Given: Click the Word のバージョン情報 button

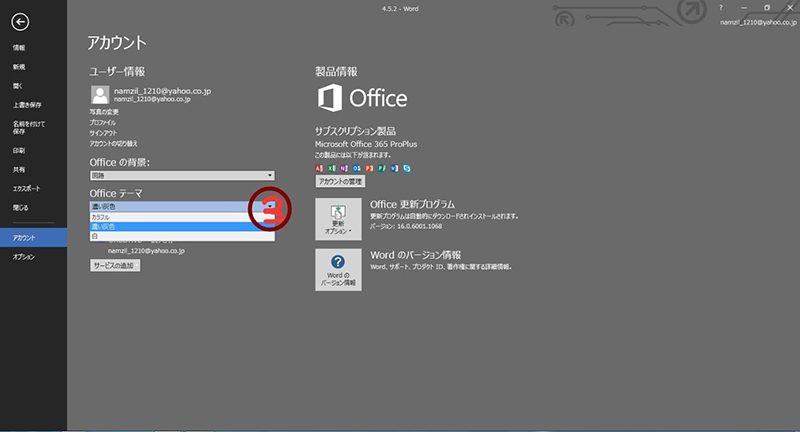Looking at the screenshot, I should point(338,270).
